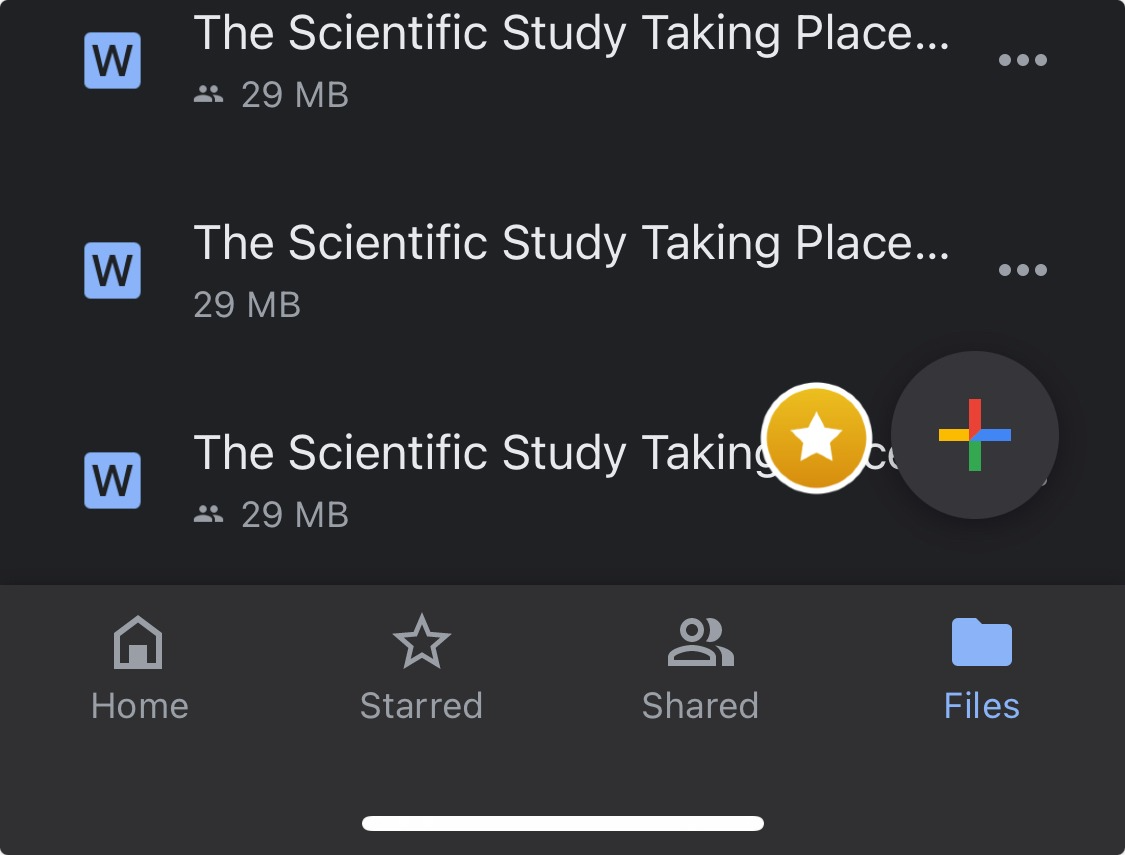Tap the white home indicator bar

[562, 823]
